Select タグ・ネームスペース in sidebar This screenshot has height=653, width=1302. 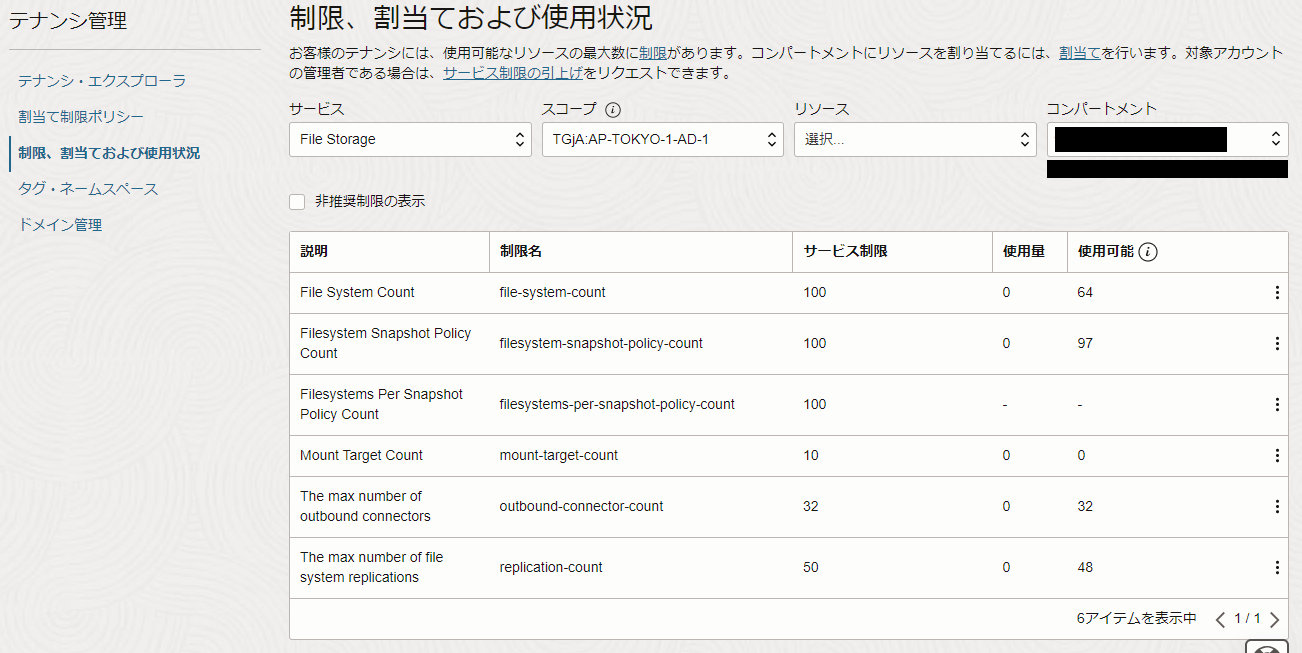coord(88,188)
